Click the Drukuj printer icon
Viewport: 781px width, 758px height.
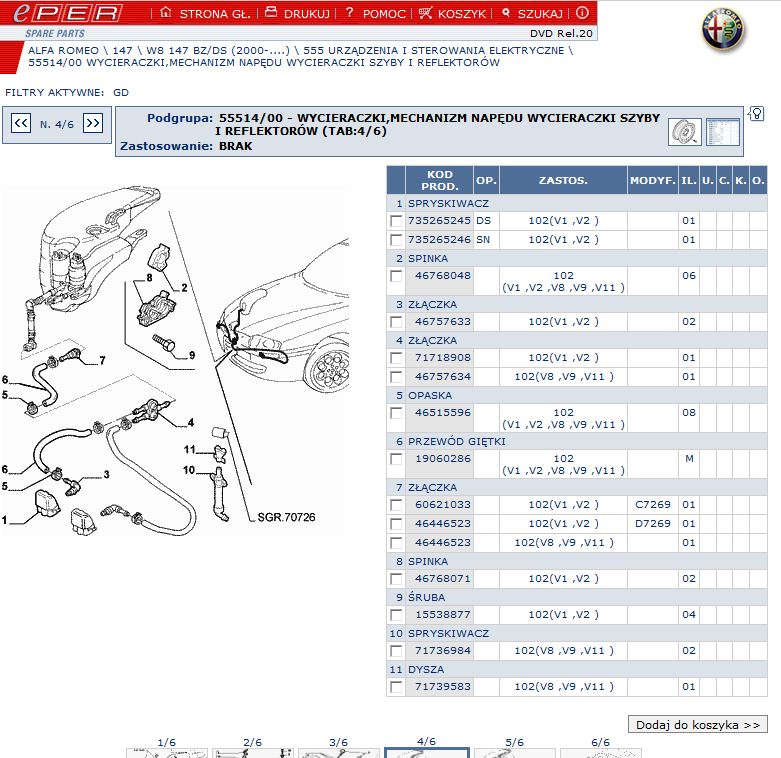click(x=270, y=12)
